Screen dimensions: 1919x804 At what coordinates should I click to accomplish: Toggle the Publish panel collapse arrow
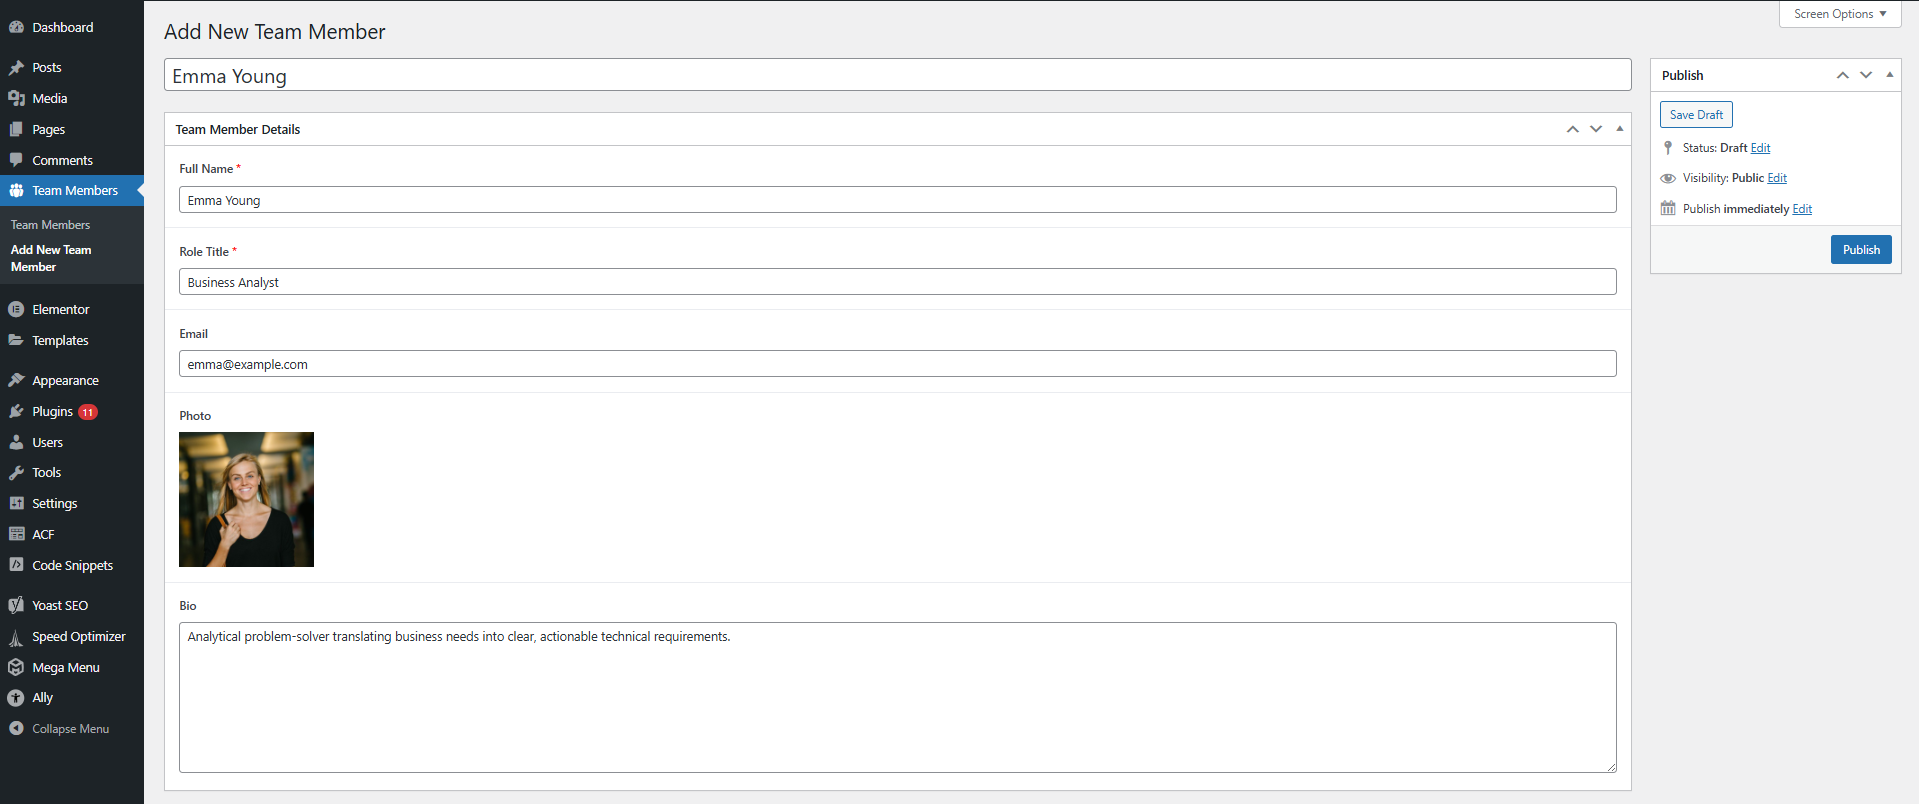coord(1889,75)
